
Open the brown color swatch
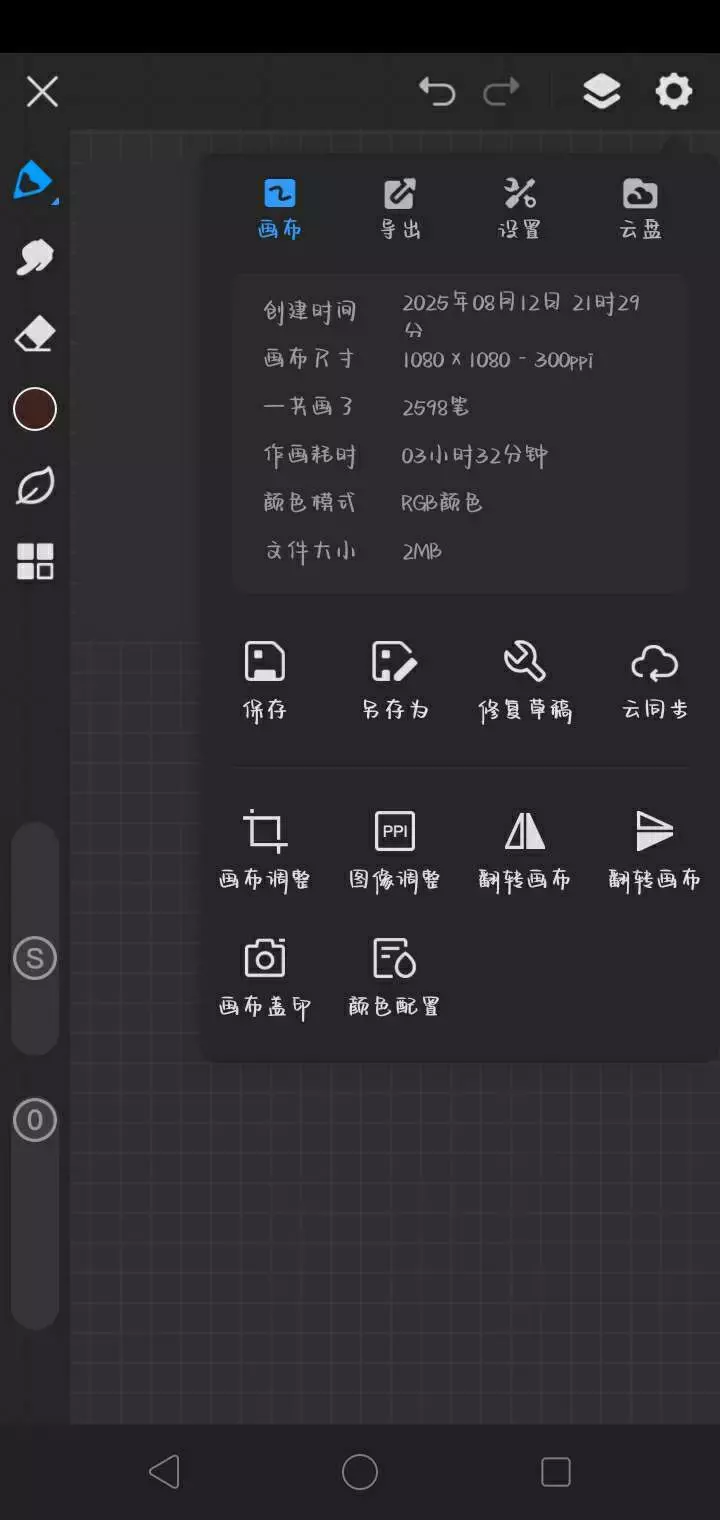(35, 409)
